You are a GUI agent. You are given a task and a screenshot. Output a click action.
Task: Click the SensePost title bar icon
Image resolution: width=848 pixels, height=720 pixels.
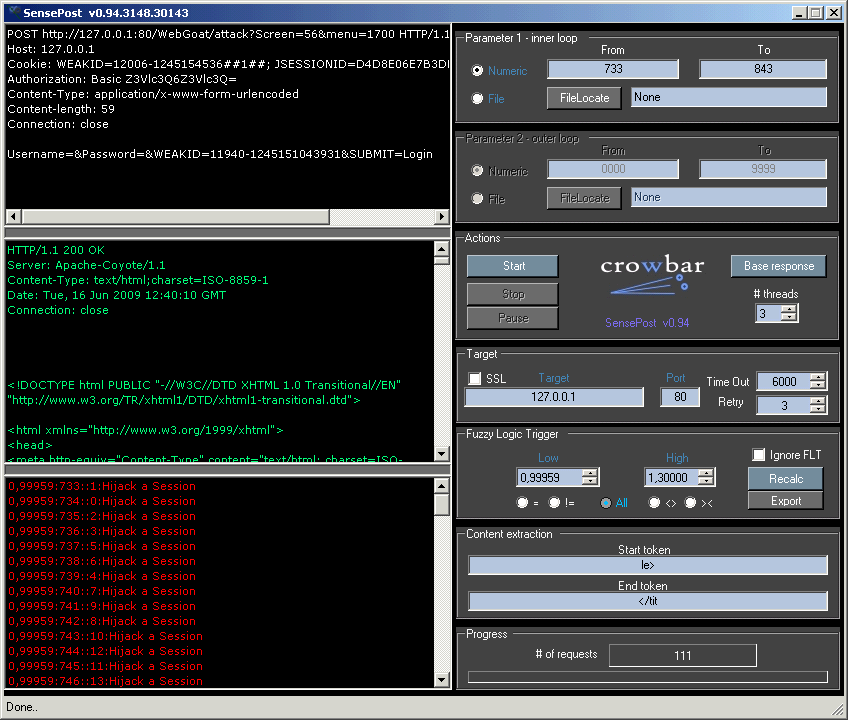point(14,13)
